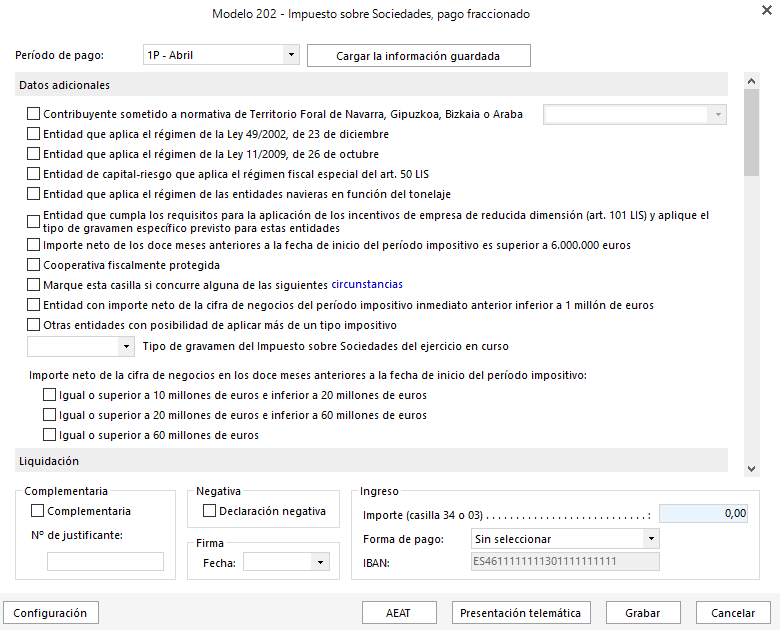Focus the Nº de justificante input field
Screen dimensions: 780x630
point(105,561)
